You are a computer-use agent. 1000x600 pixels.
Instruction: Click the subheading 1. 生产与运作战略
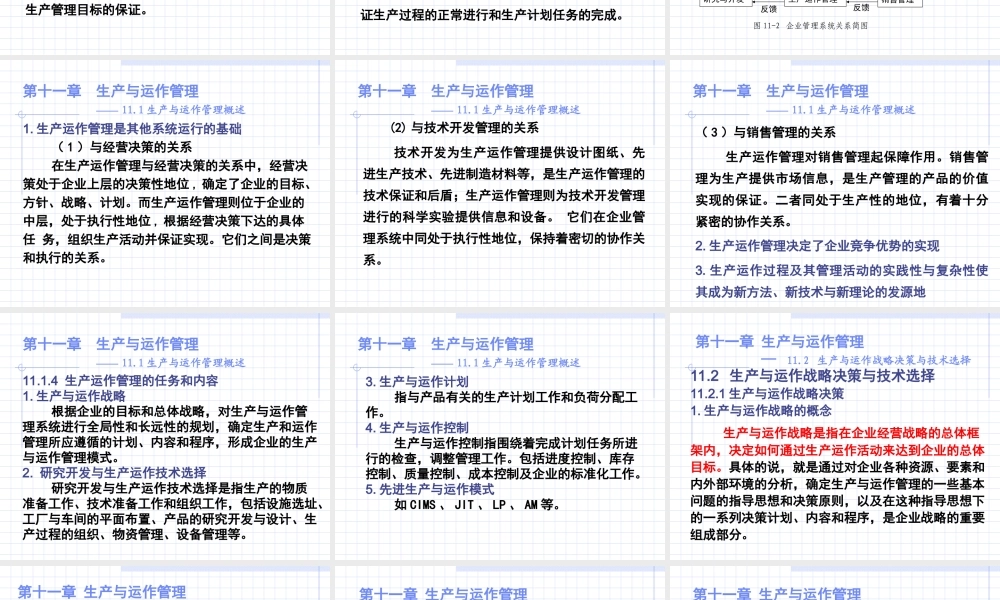(74, 396)
